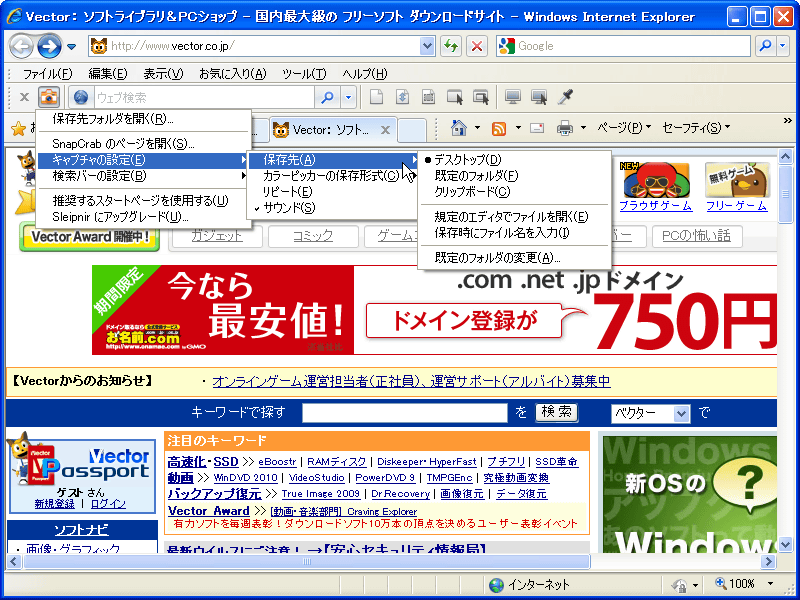This screenshot has width=800, height=600.
Task: Expand カラーピッカーの保存形式(C) submenu
Action: click(x=334, y=176)
